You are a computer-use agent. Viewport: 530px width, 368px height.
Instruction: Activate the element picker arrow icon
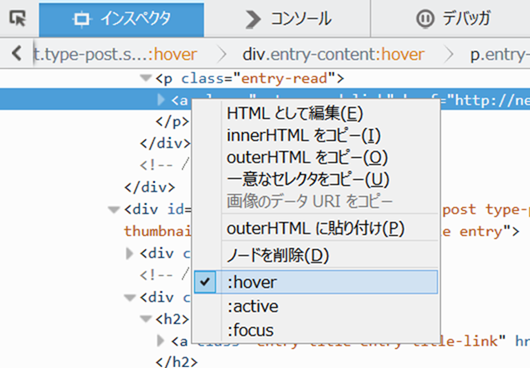coord(17,18)
